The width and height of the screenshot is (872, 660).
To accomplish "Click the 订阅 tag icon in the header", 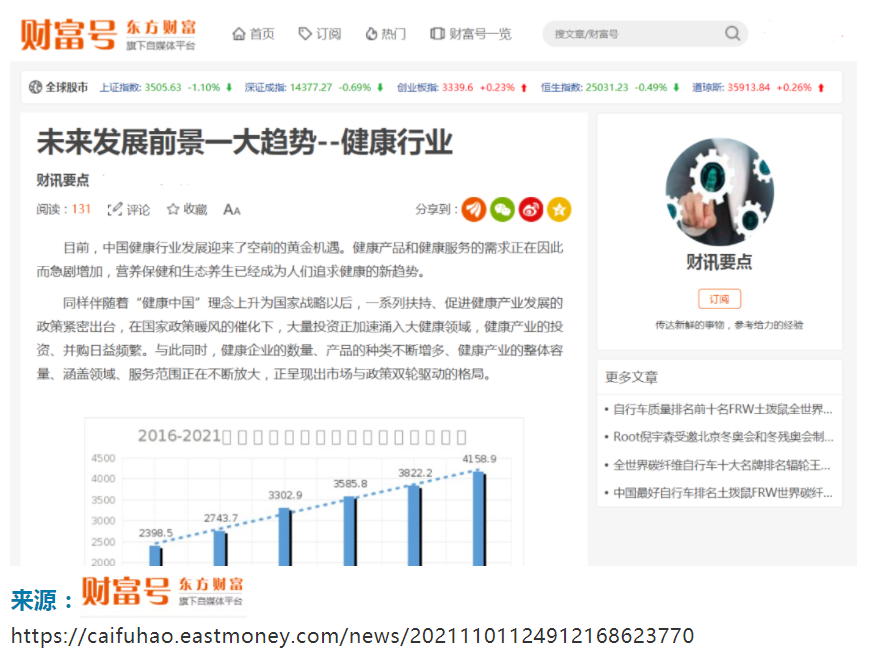I will tap(305, 34).
